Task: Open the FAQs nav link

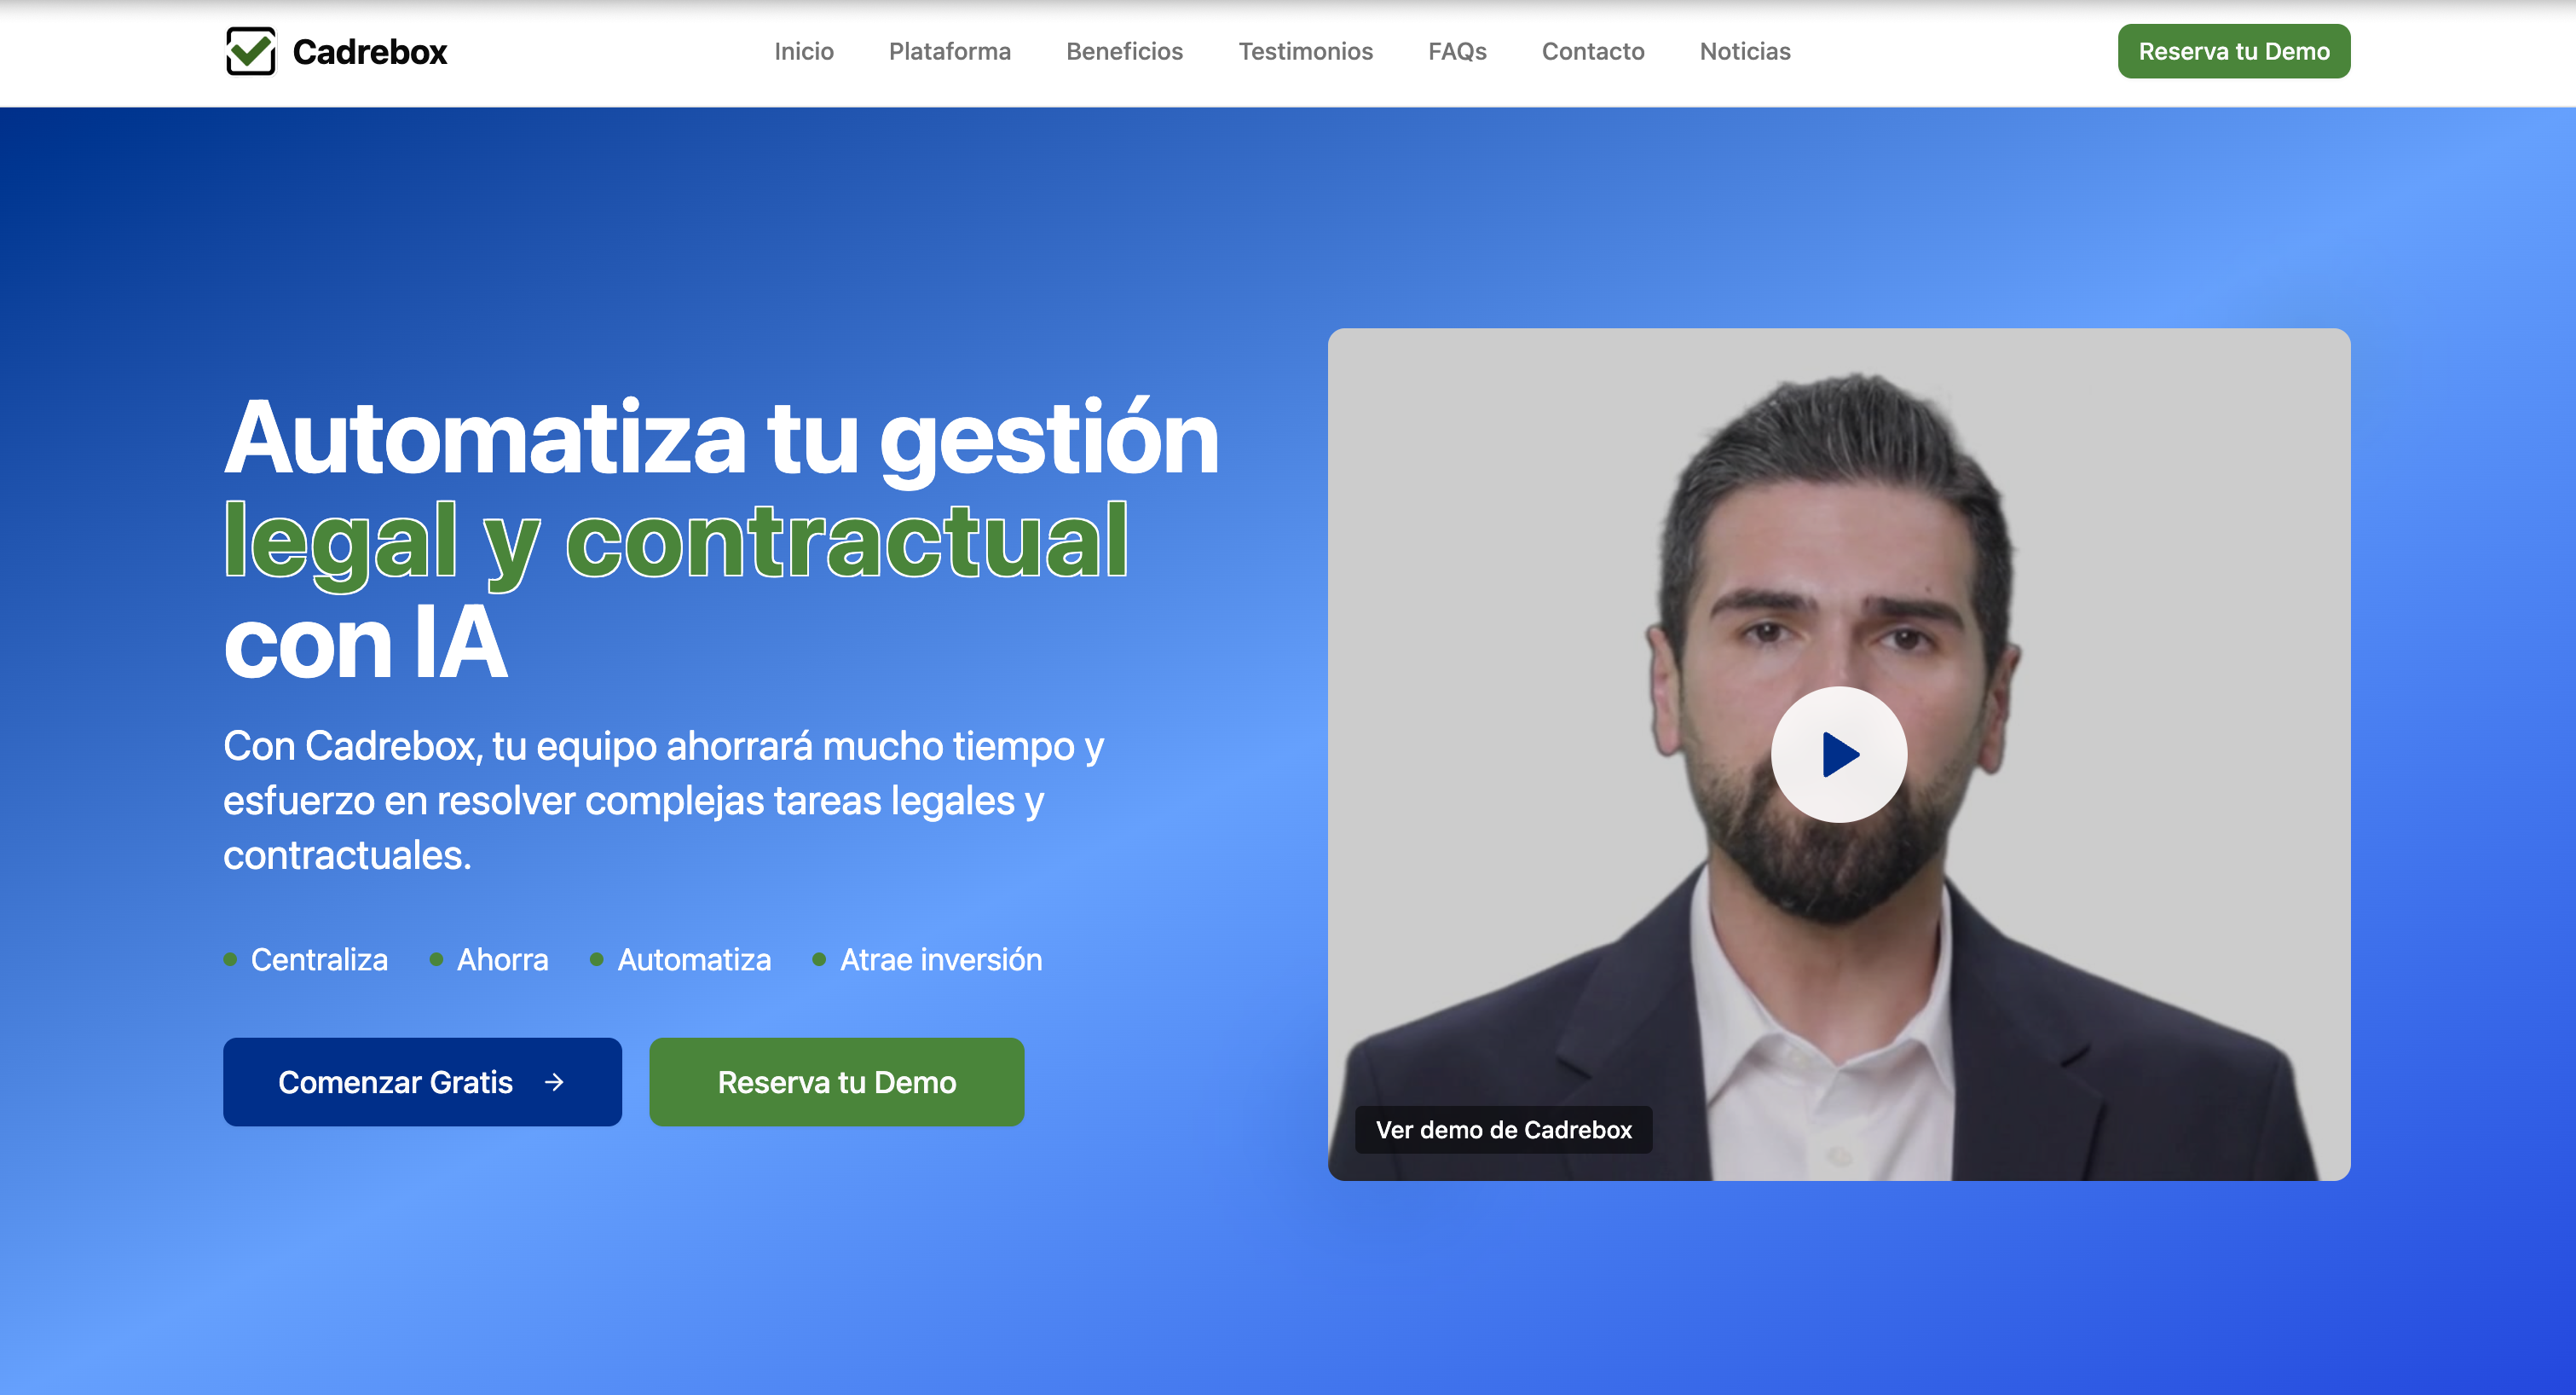Action: [x=1457, y=51]
